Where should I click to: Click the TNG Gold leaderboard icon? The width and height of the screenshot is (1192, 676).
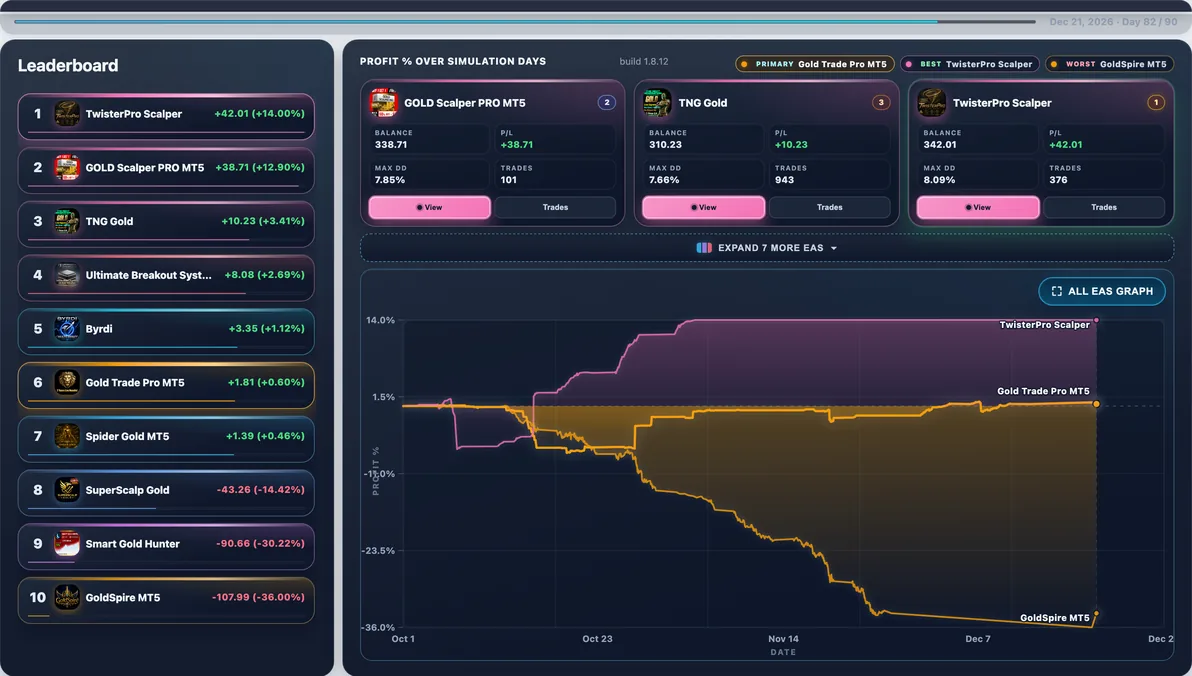coord(67,221)
